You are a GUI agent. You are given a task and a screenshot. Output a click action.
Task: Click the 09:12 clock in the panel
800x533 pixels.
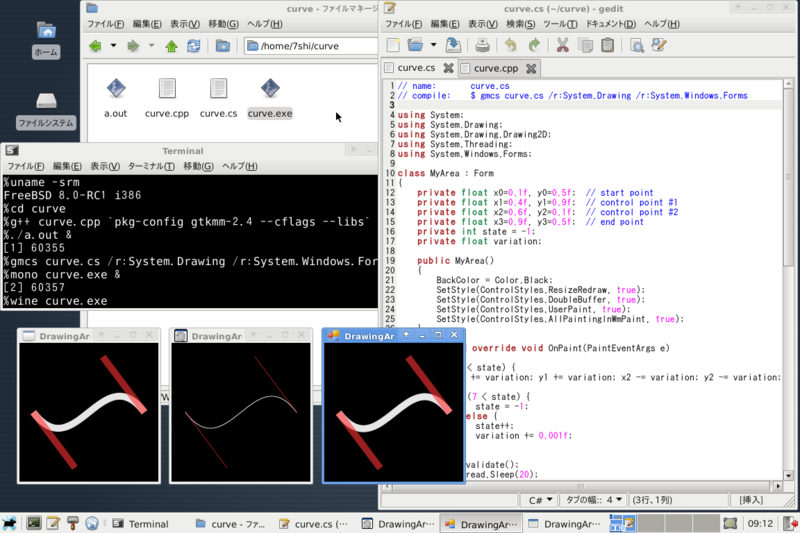(x=760, y=524)
